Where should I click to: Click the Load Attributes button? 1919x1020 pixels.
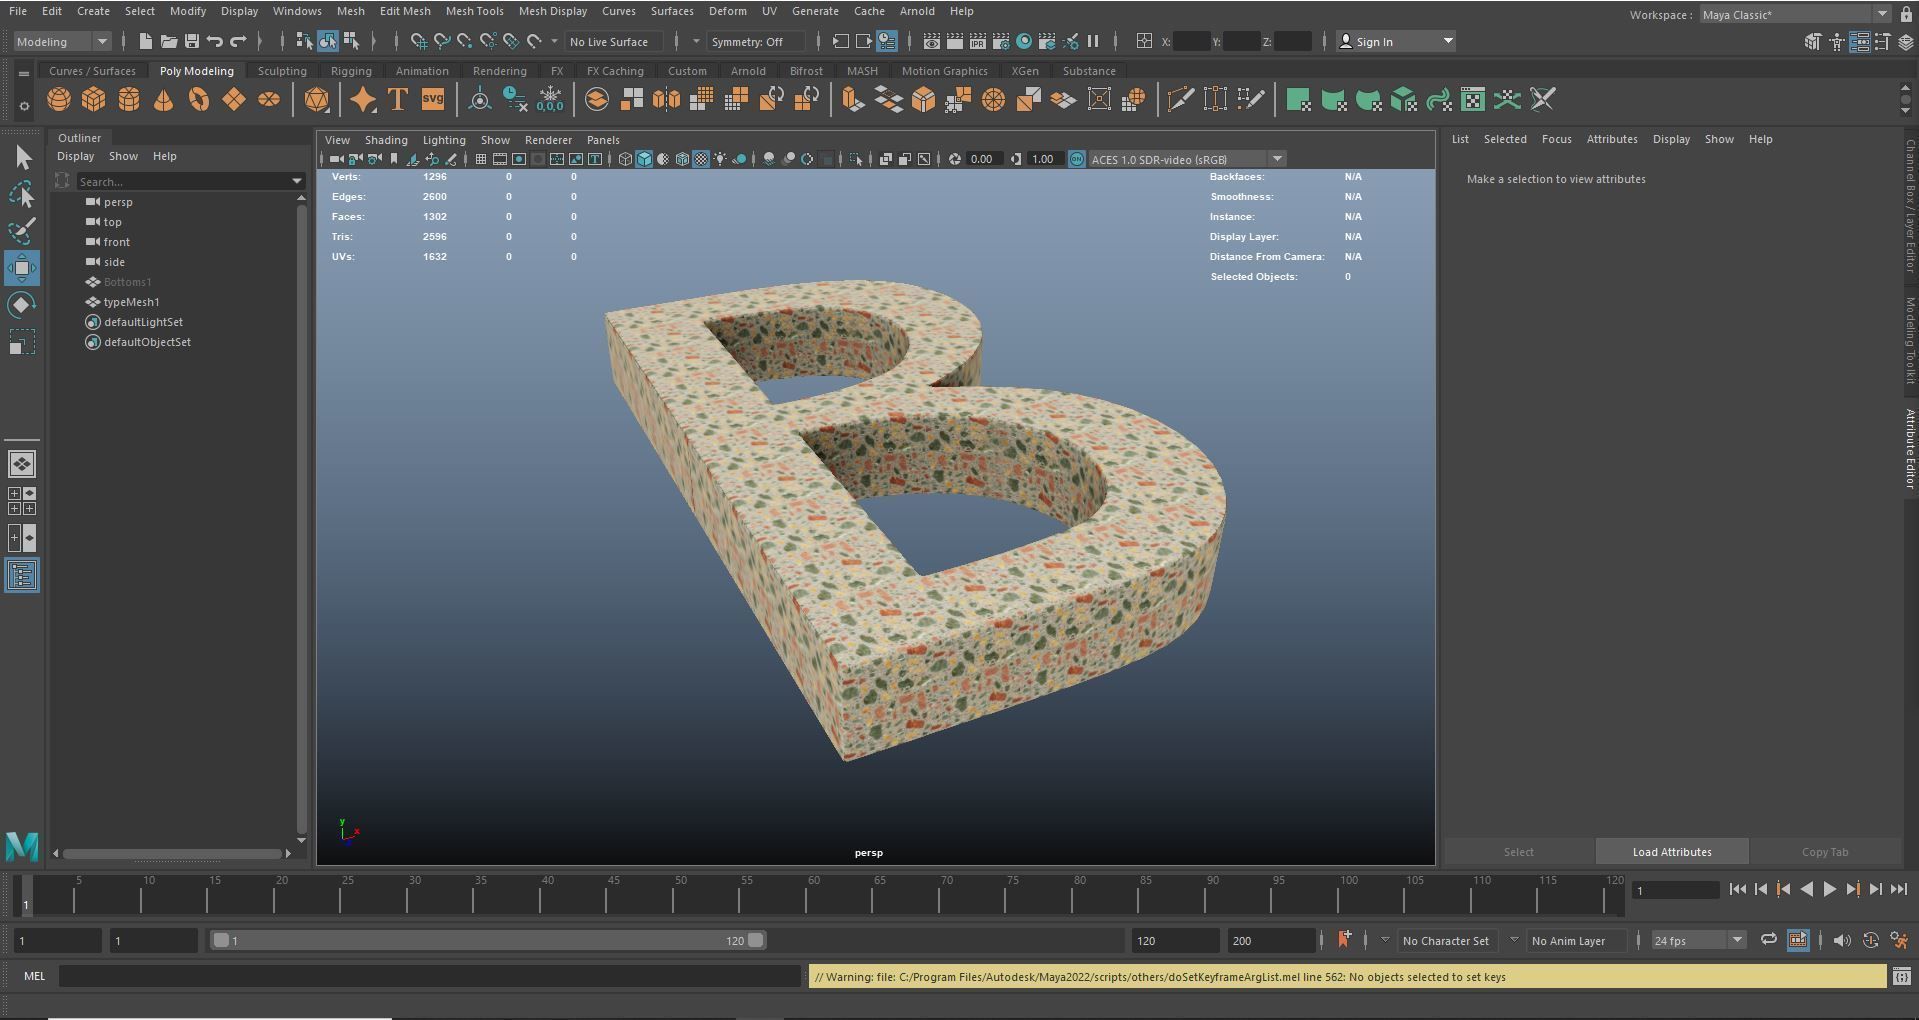[1670, 851]
